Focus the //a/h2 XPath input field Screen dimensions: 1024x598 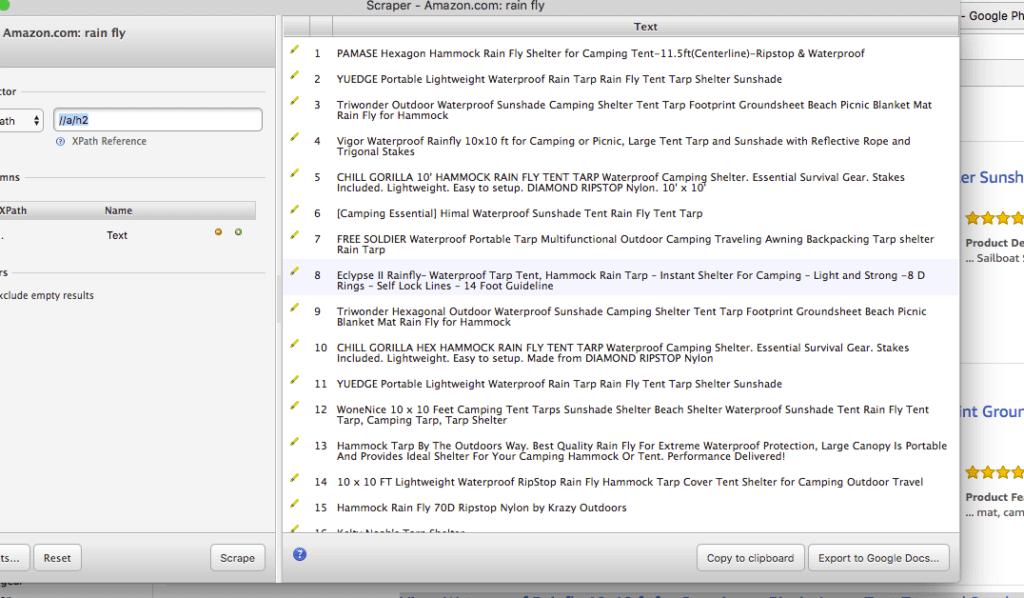(x=158, y=120)
